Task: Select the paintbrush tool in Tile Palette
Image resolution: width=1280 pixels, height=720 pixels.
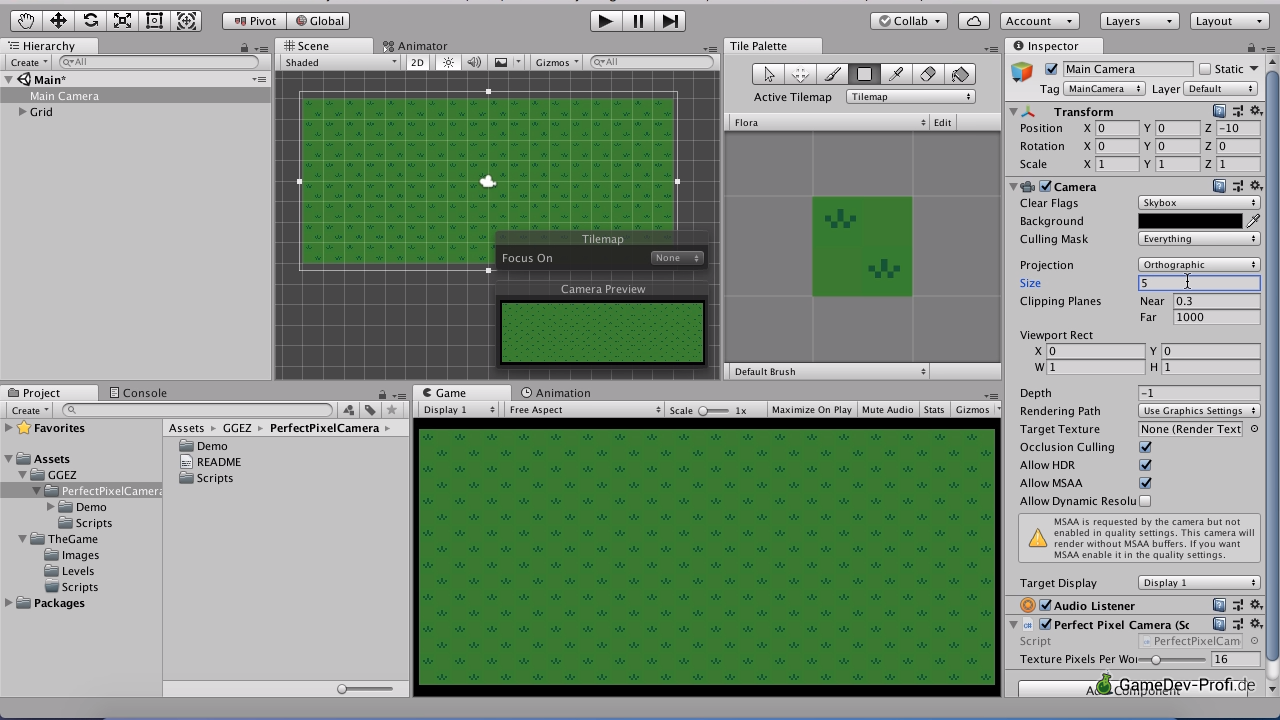Action: pos(832,74)
